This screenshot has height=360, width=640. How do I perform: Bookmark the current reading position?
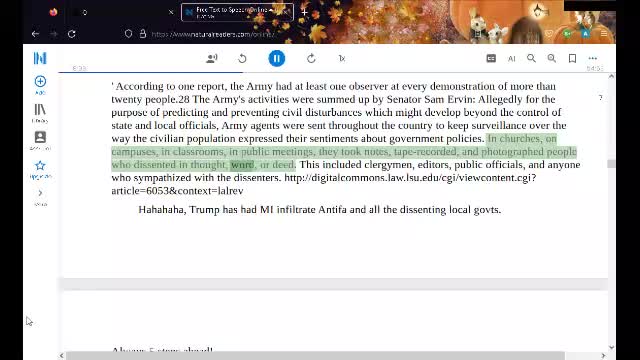pos(572,58)
